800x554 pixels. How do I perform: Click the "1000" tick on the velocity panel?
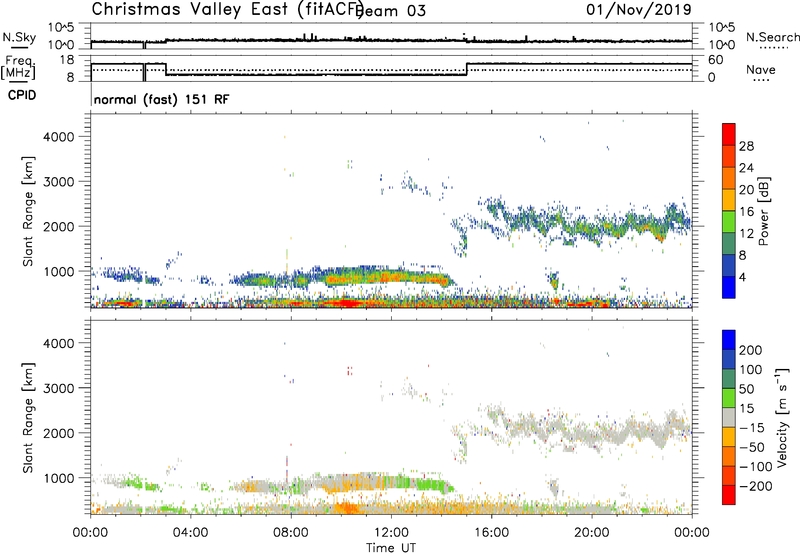click(x=59, y=478)
